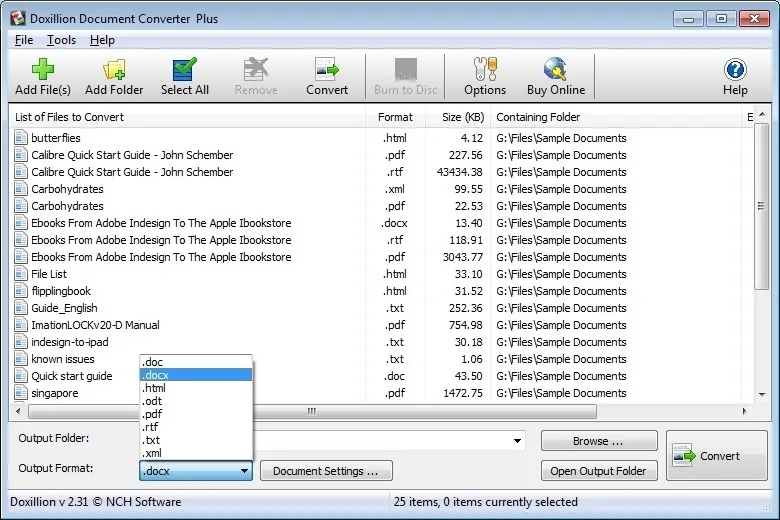The height and width of the screenshot is (520, 780).
Task: Select the file icon beside flipplingbook
Action: click(21, 291)
